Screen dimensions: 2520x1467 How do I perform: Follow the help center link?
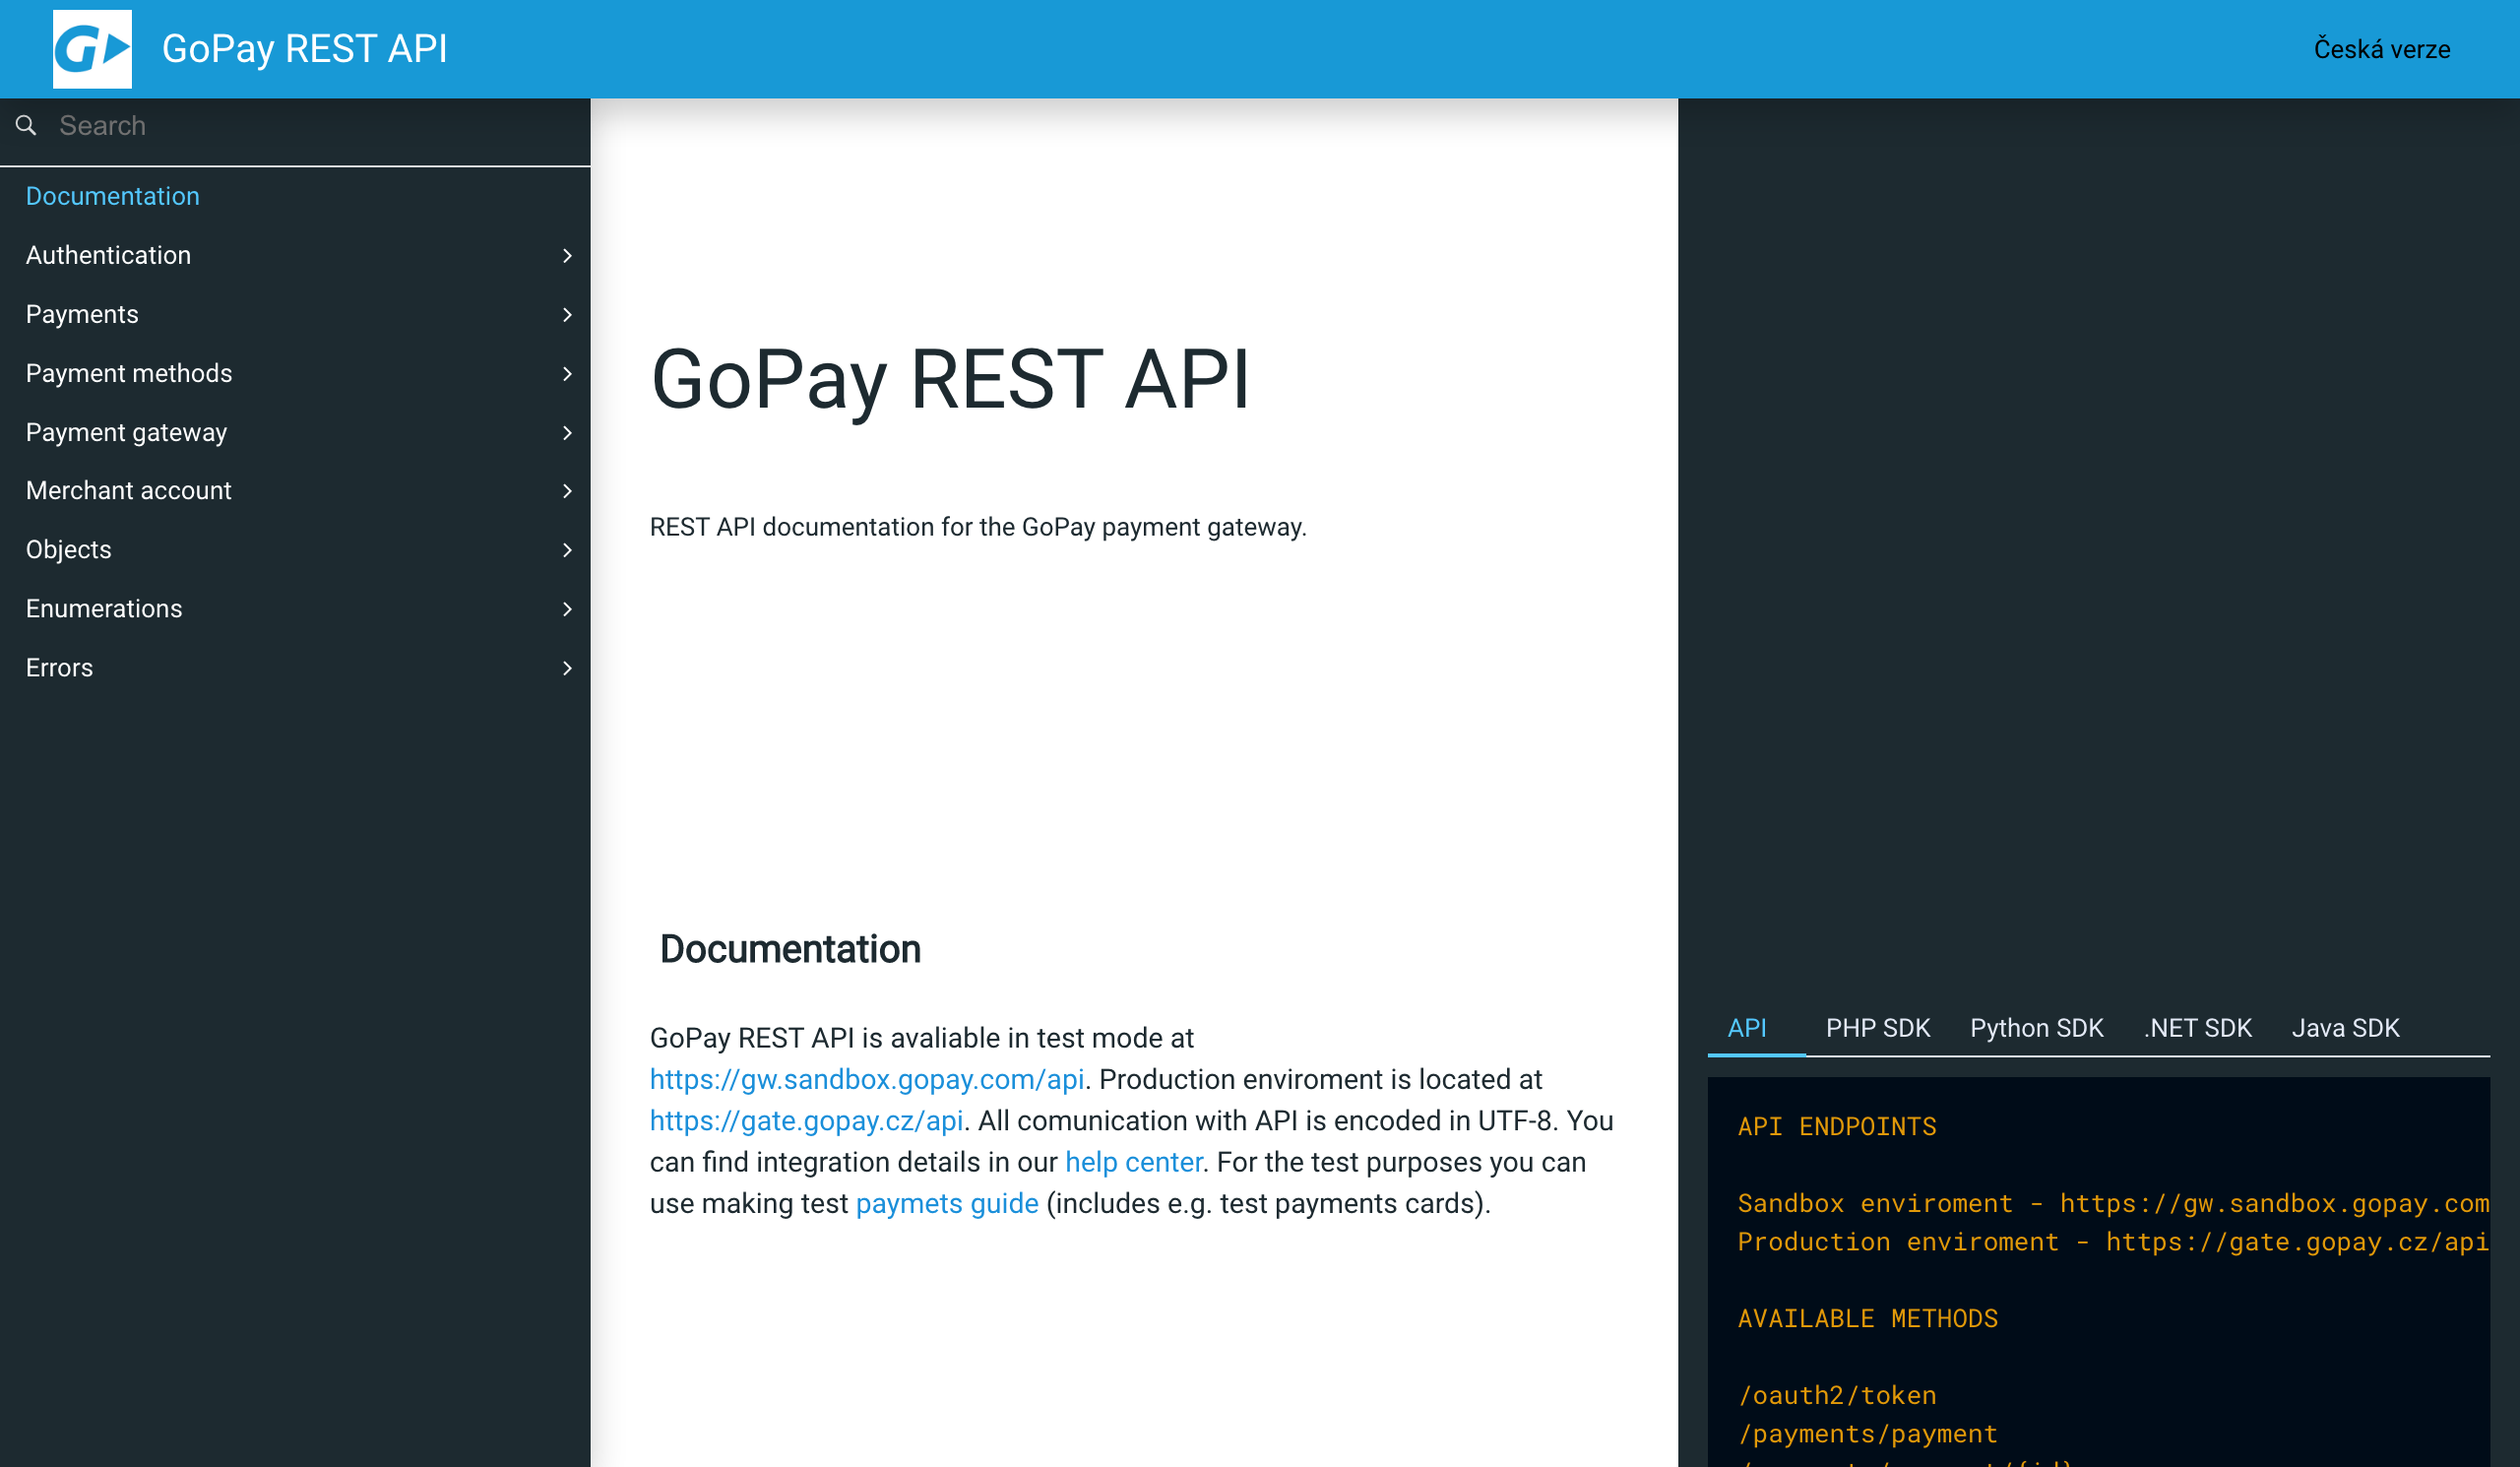(x=1133, y=1162)
